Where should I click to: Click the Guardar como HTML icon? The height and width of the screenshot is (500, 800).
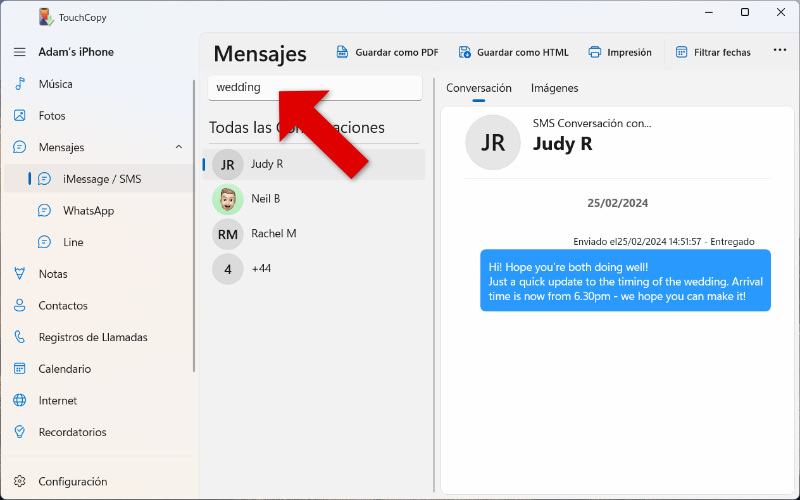pos(464,52)
